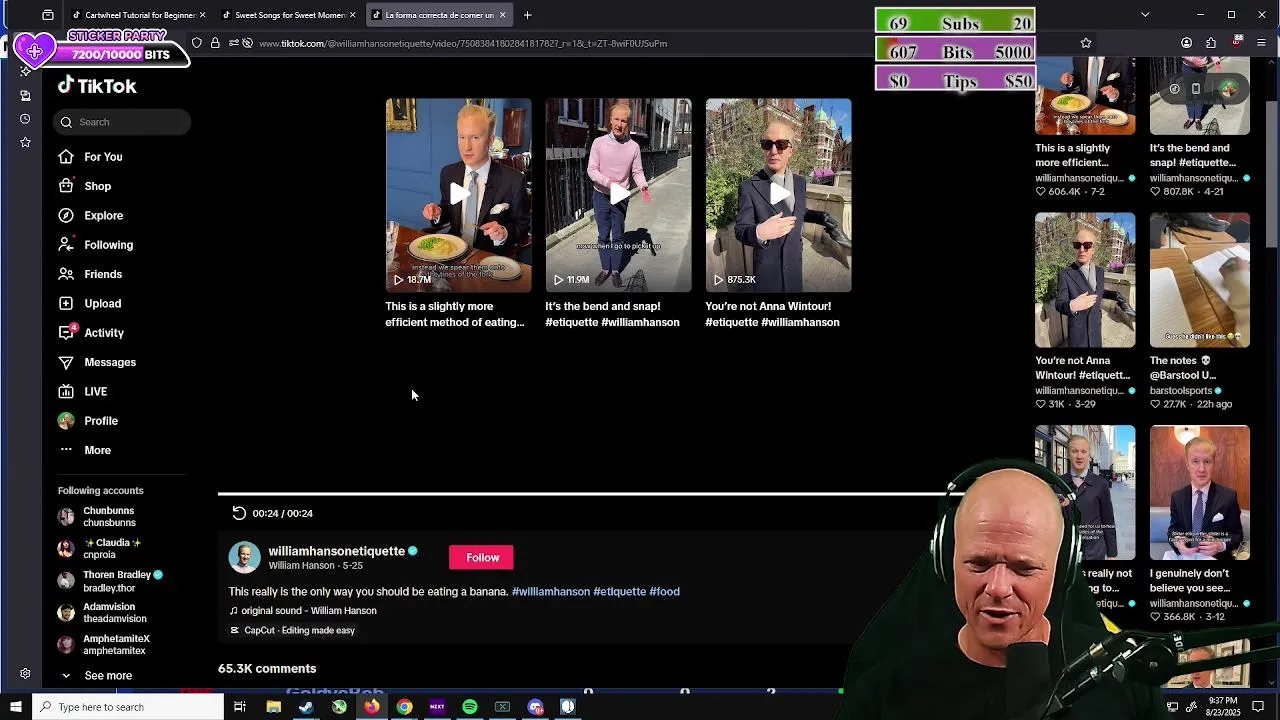Open Spotify from the taskbar
The height and width of the screenshot is (720, 1280).
470,707
